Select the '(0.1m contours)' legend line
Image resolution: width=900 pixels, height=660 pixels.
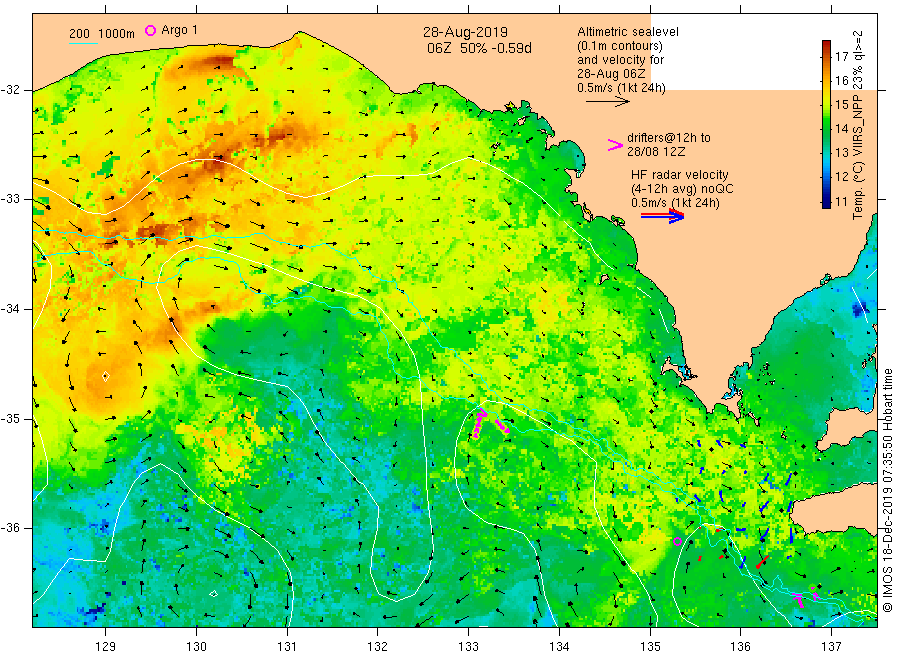pyautogui.click(x=620, y=46)
